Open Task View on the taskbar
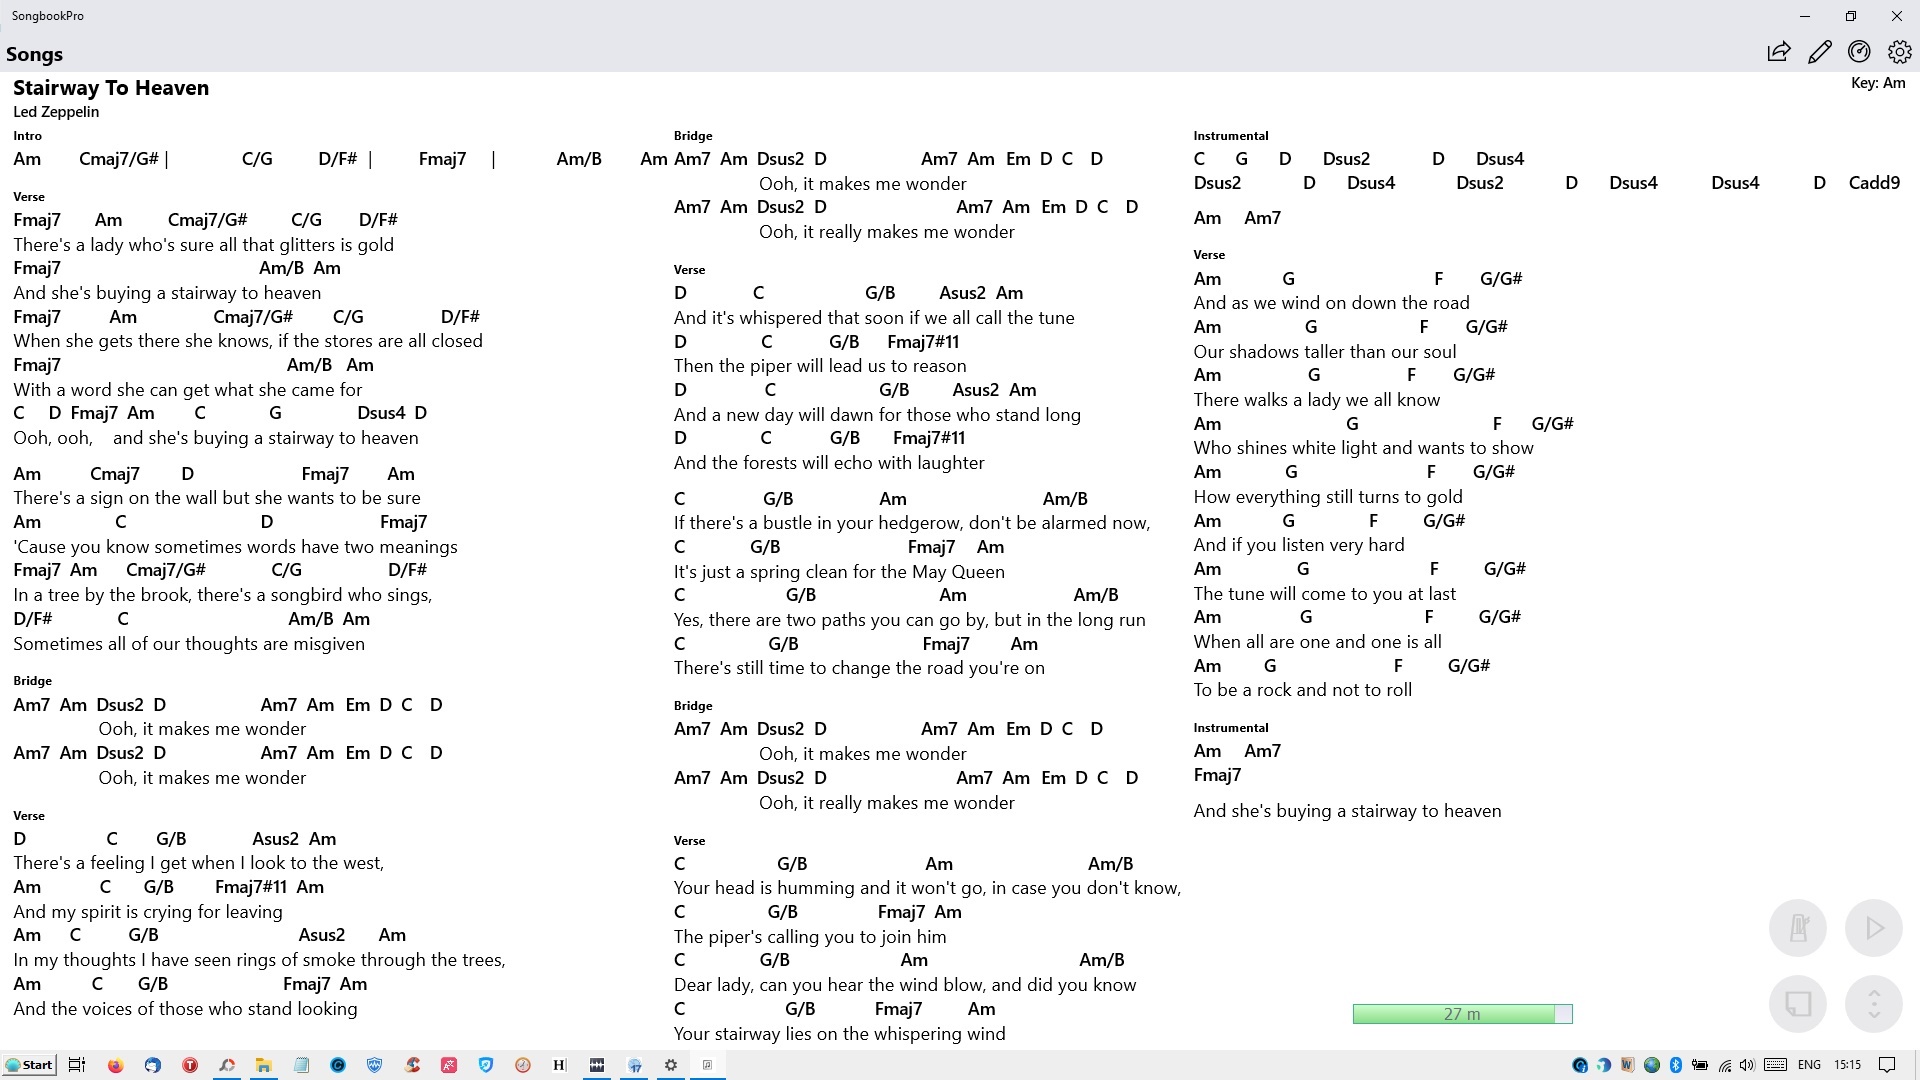The image size is (1920, 1080). [77, 1065]
